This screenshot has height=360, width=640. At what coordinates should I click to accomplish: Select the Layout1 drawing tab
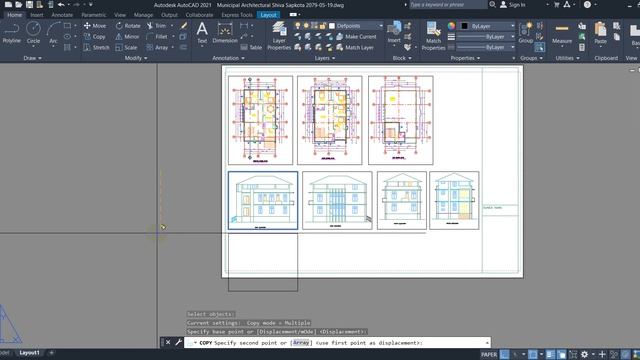(29, 353)
